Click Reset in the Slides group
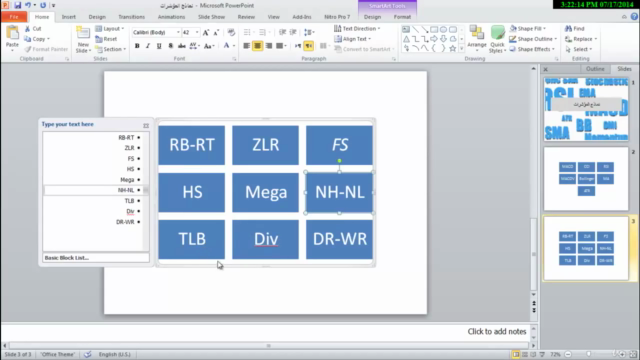Screen dimensions: 640x360 106,39
